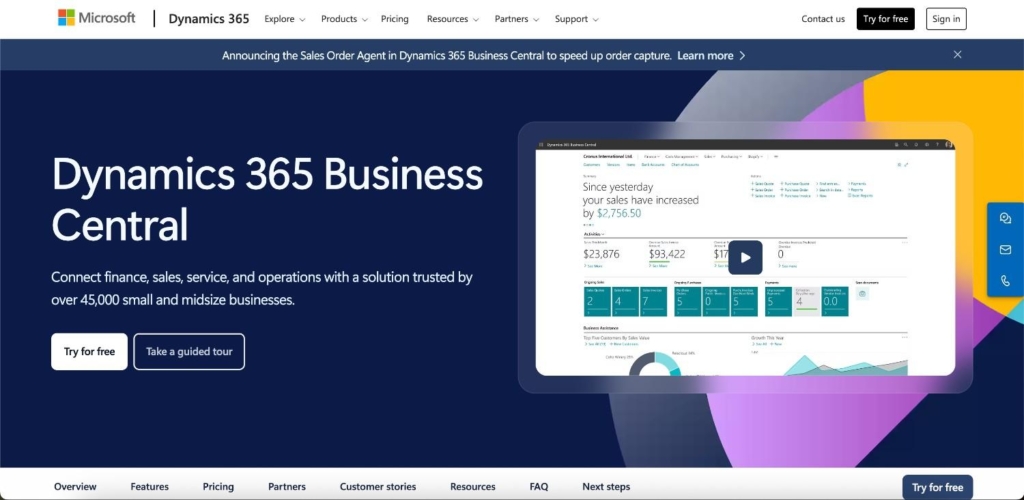
Task: Click the email envelope side icon
Action: click(1005, 250)
